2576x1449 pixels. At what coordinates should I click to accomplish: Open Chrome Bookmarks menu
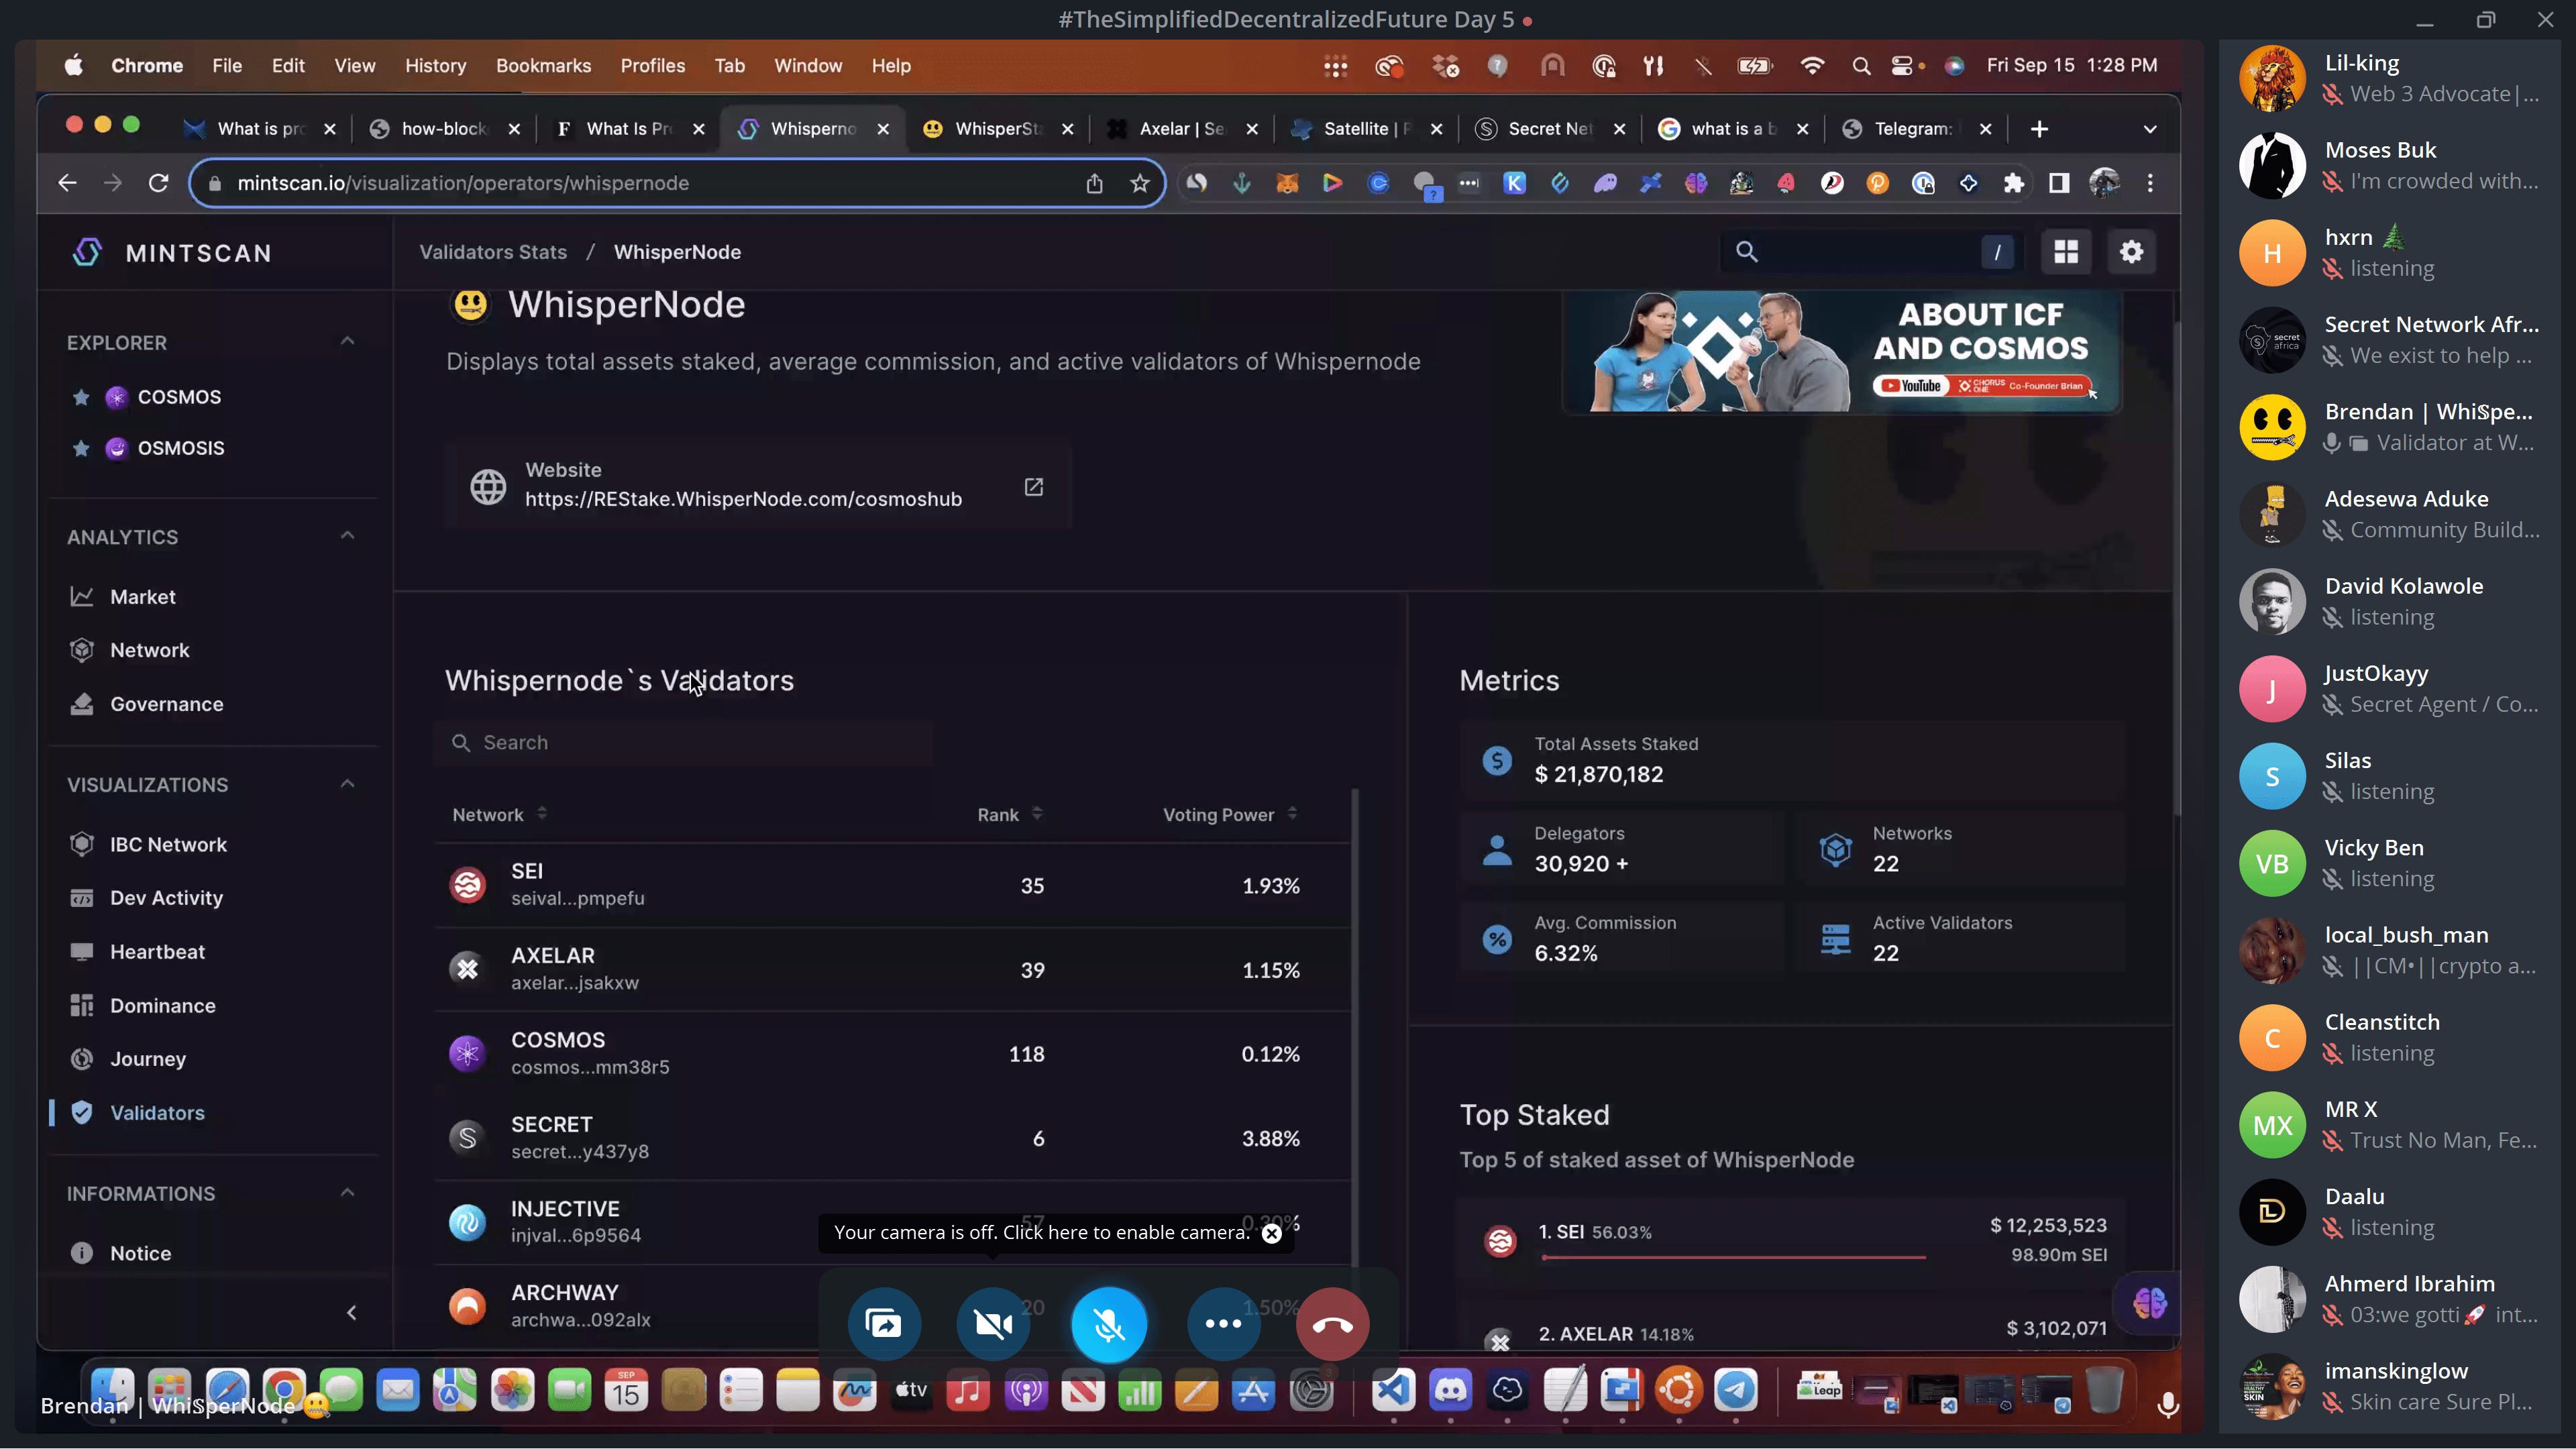pyautogui.click(x=543, y=66)
